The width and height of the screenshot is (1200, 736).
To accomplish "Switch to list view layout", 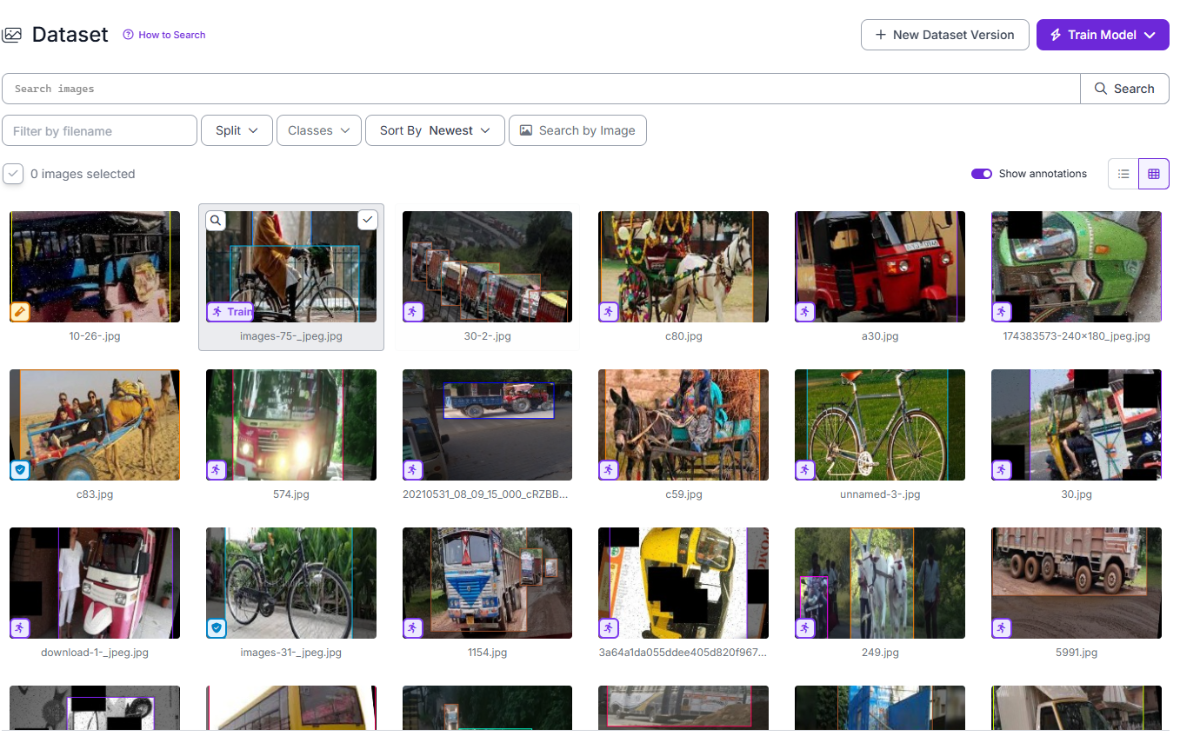I will [1123, 174].
